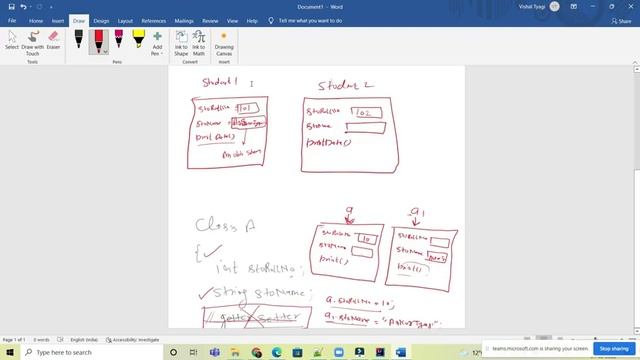Open the proofing check icon in status bar
Screen dimensions: 640x360
pos(60,340)
